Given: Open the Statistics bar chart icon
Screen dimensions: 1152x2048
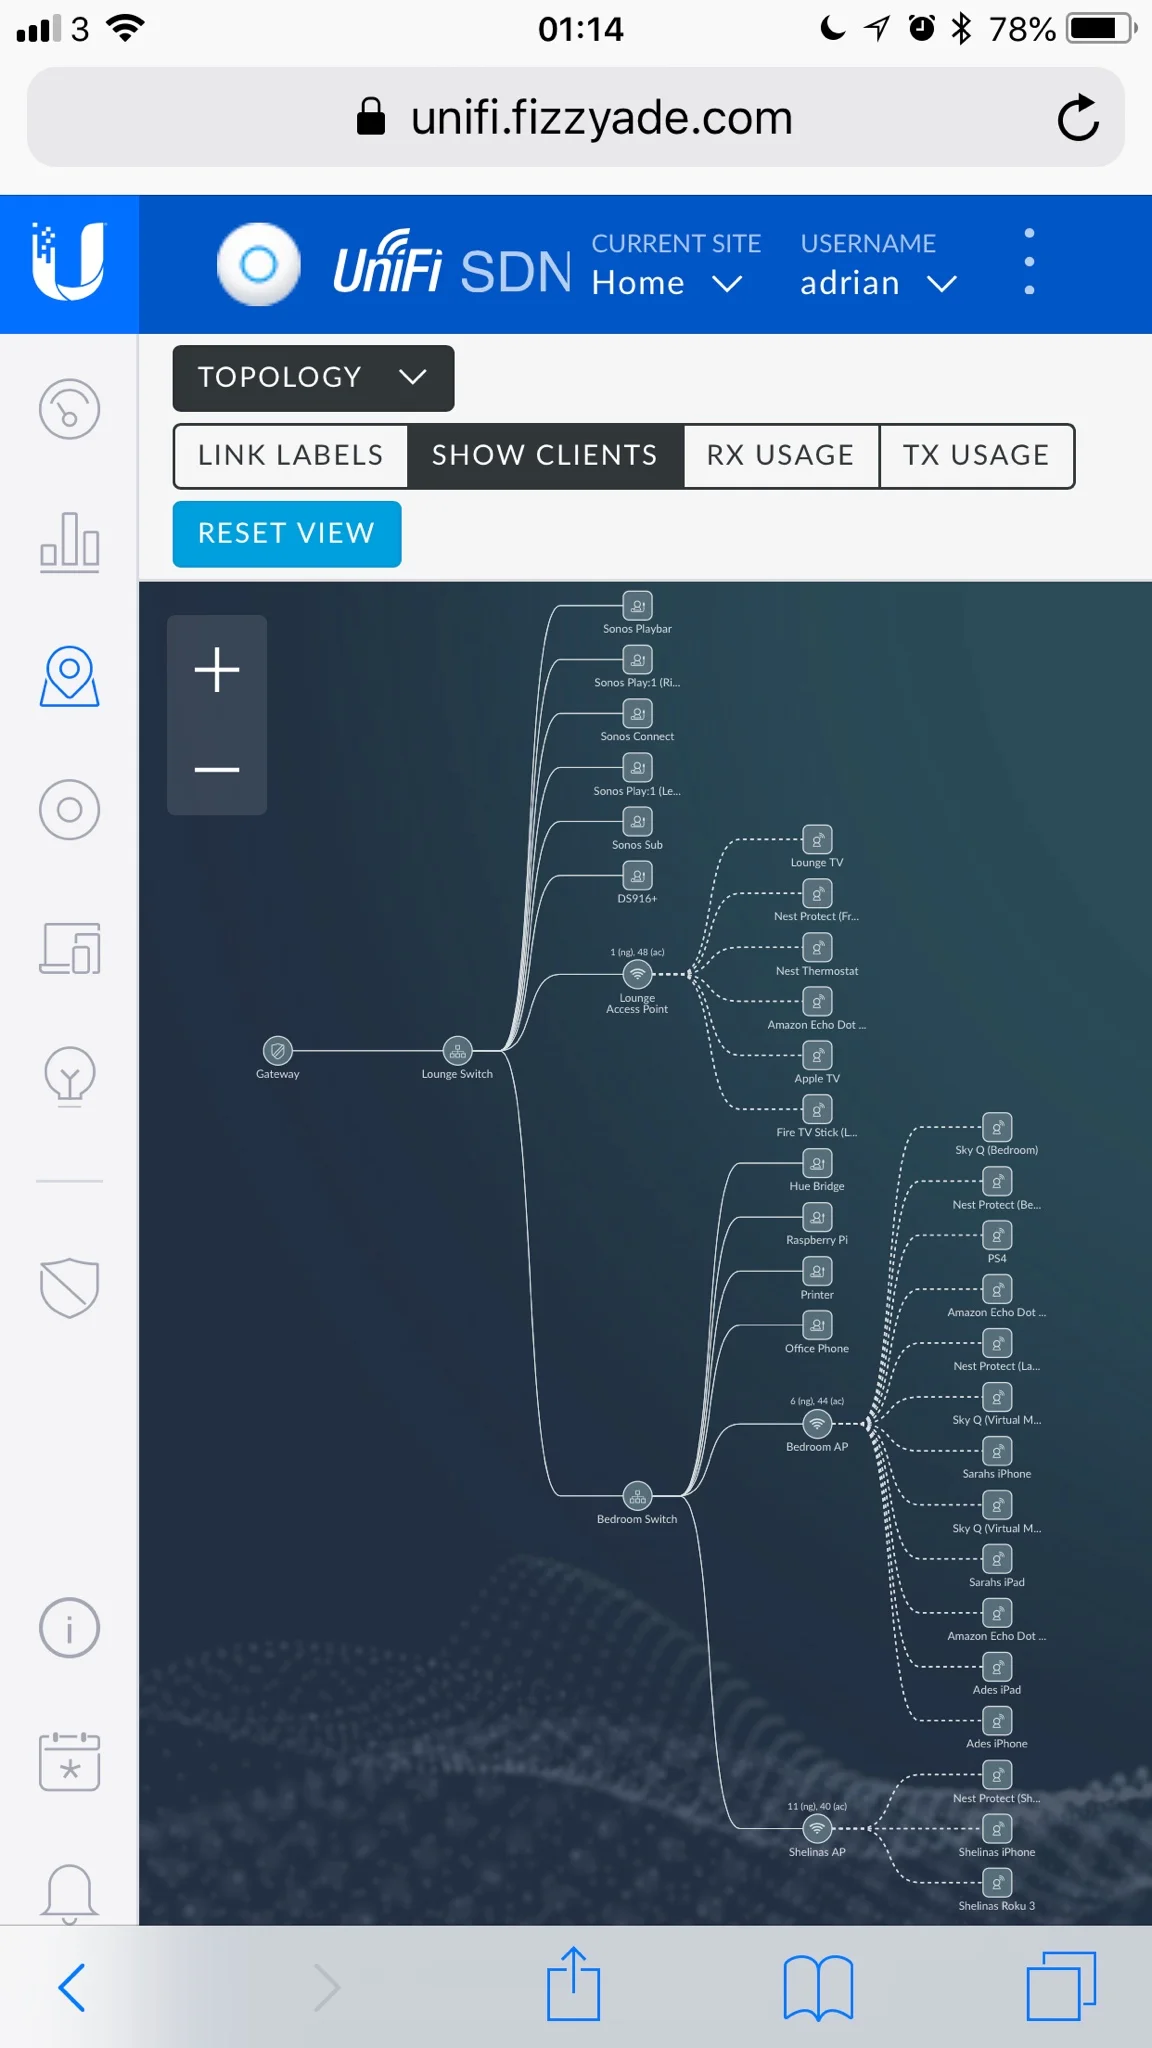Looking at the screenshot, I should click(69, 542).
